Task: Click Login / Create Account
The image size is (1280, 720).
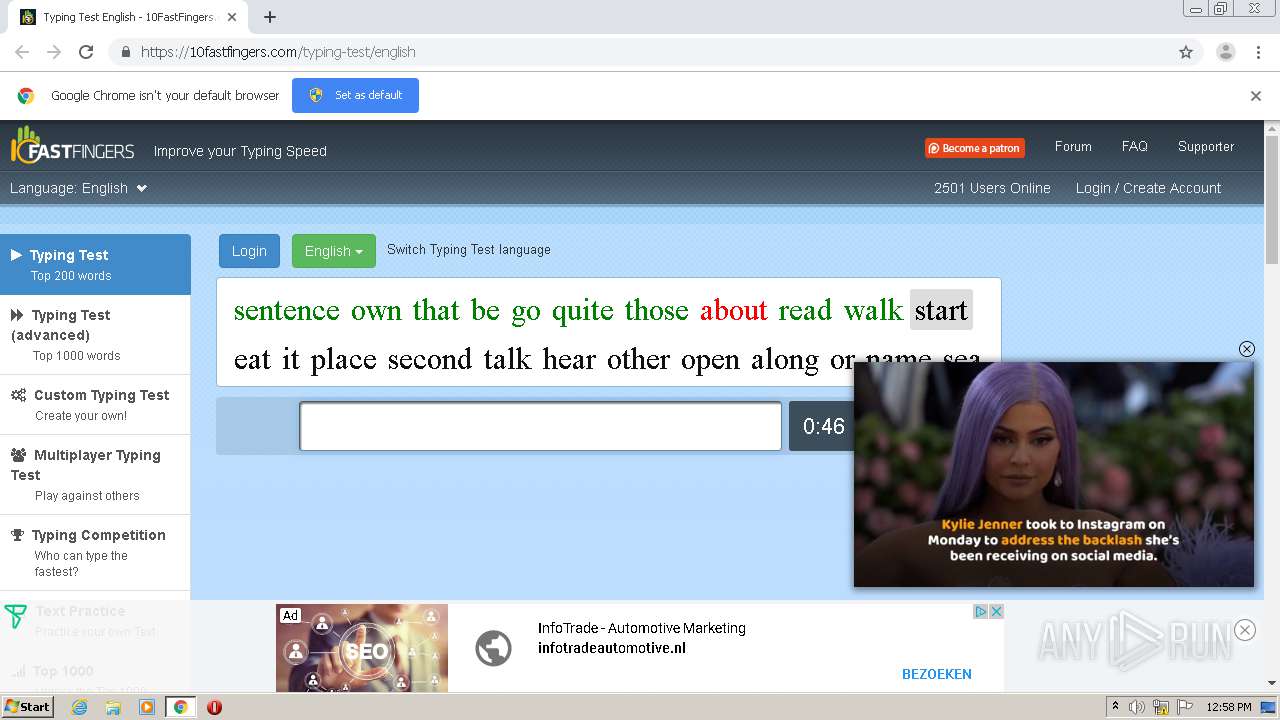Action: coord(1148,188)
